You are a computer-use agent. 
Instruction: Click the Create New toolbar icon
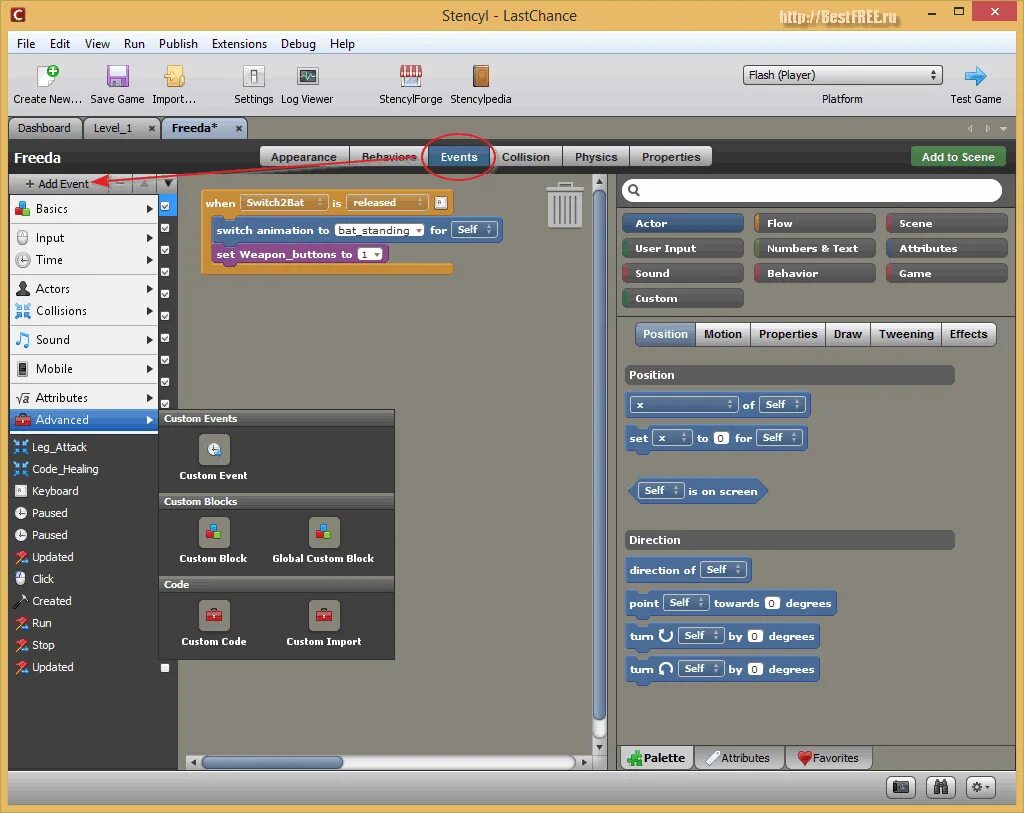48,76
